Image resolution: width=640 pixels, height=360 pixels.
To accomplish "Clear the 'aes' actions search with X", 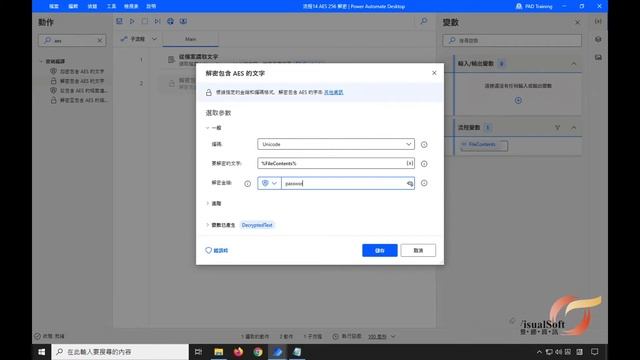I will [100, 40].
